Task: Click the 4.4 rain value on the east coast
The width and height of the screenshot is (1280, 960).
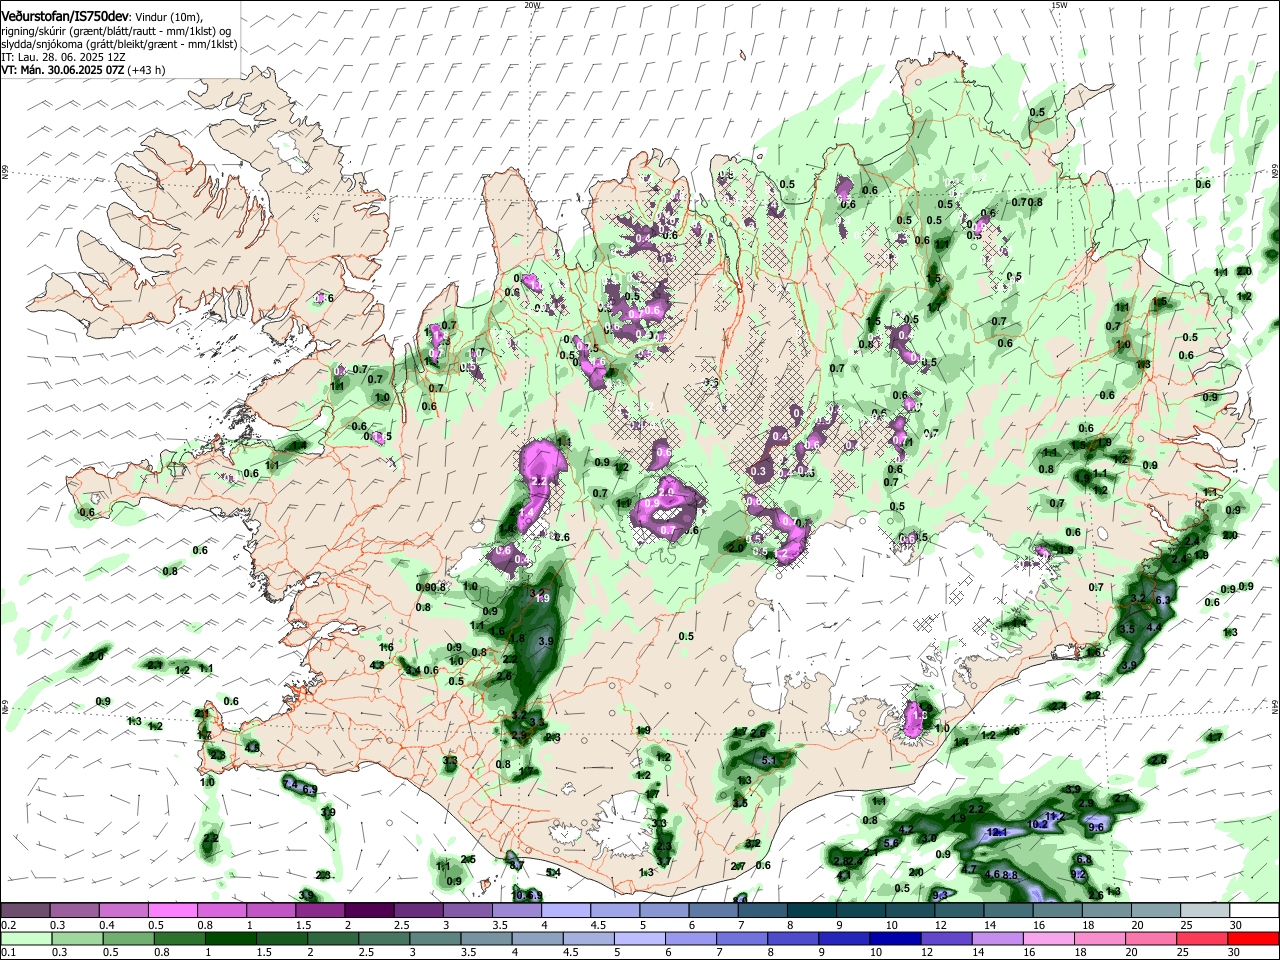Action: coord(1153,628)
